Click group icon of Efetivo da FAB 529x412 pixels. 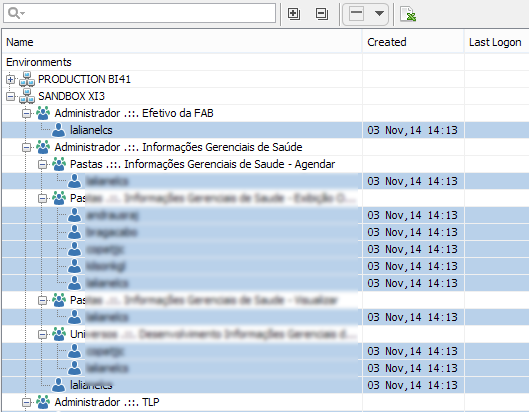pos(43,113)
